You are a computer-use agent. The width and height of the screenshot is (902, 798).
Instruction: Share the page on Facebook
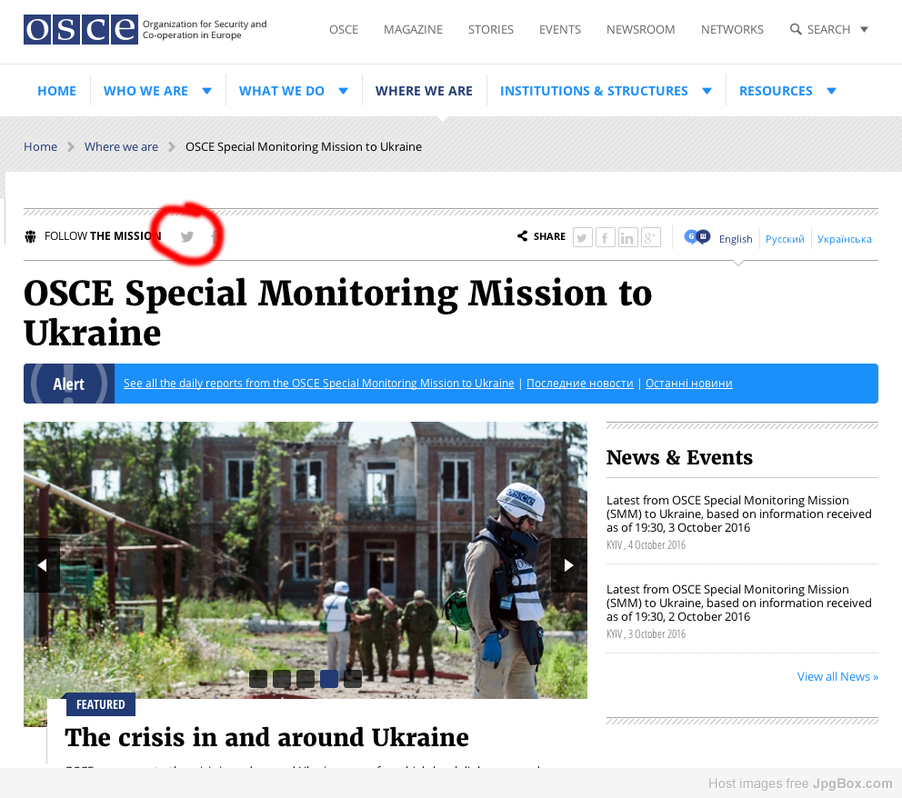pyautogui.click(x=605, y=237)
